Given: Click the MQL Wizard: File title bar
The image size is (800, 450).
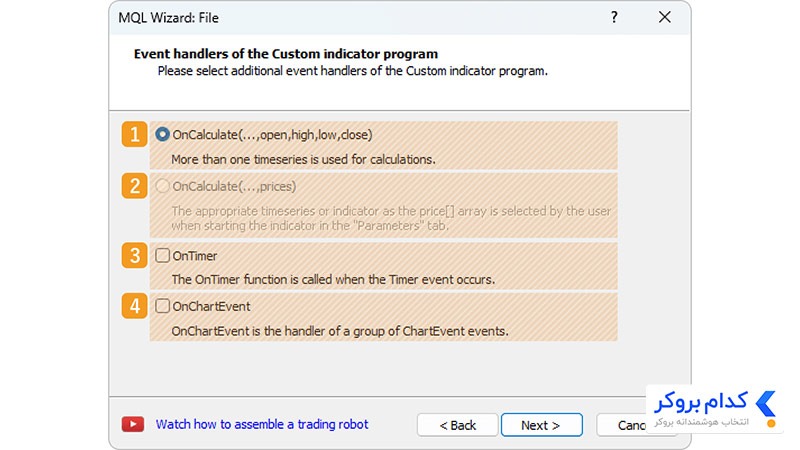Looking at the screenshot, I should click(357, 18).
